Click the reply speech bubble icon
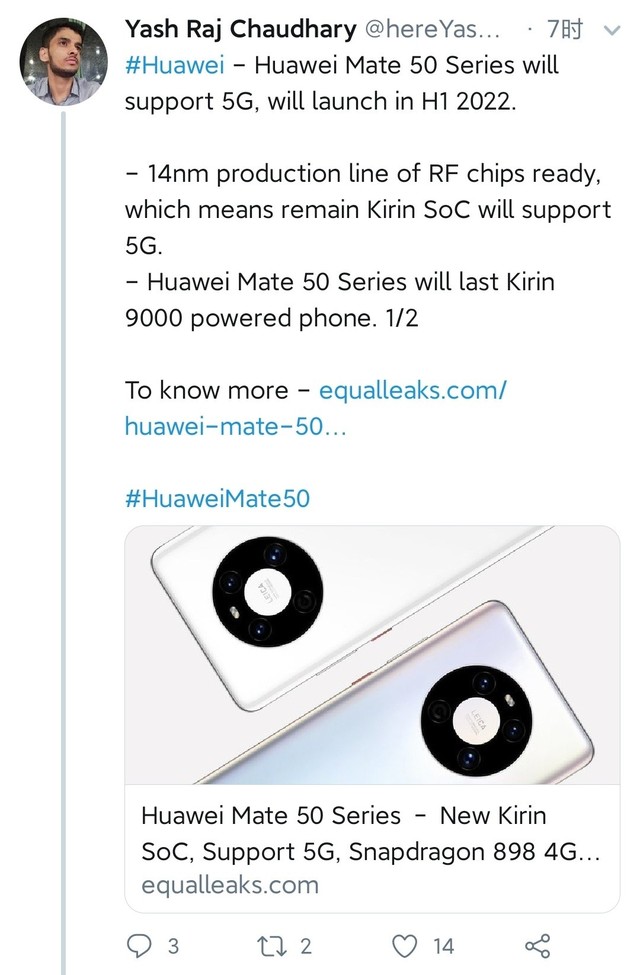The width and height of the screenshot is (640, 975). pyautogui.click(x=141, y=945)
